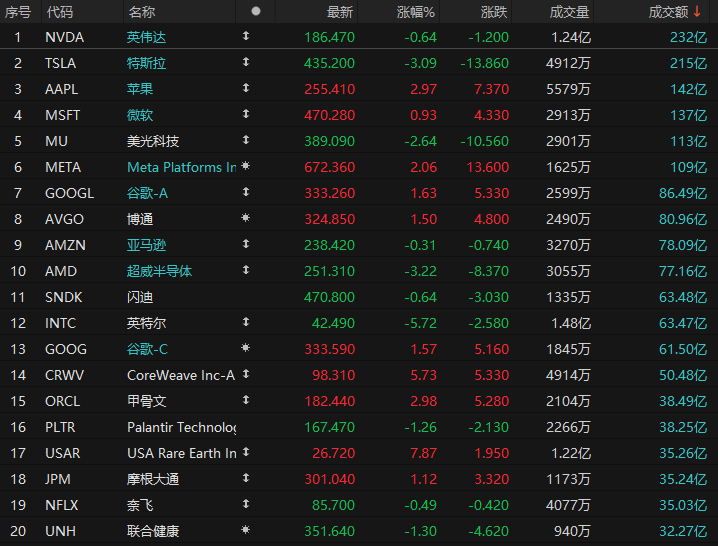Click the sun-shaped icon in the UNH row
Viewport: 718px width, 546px height.
click(246, 530)
